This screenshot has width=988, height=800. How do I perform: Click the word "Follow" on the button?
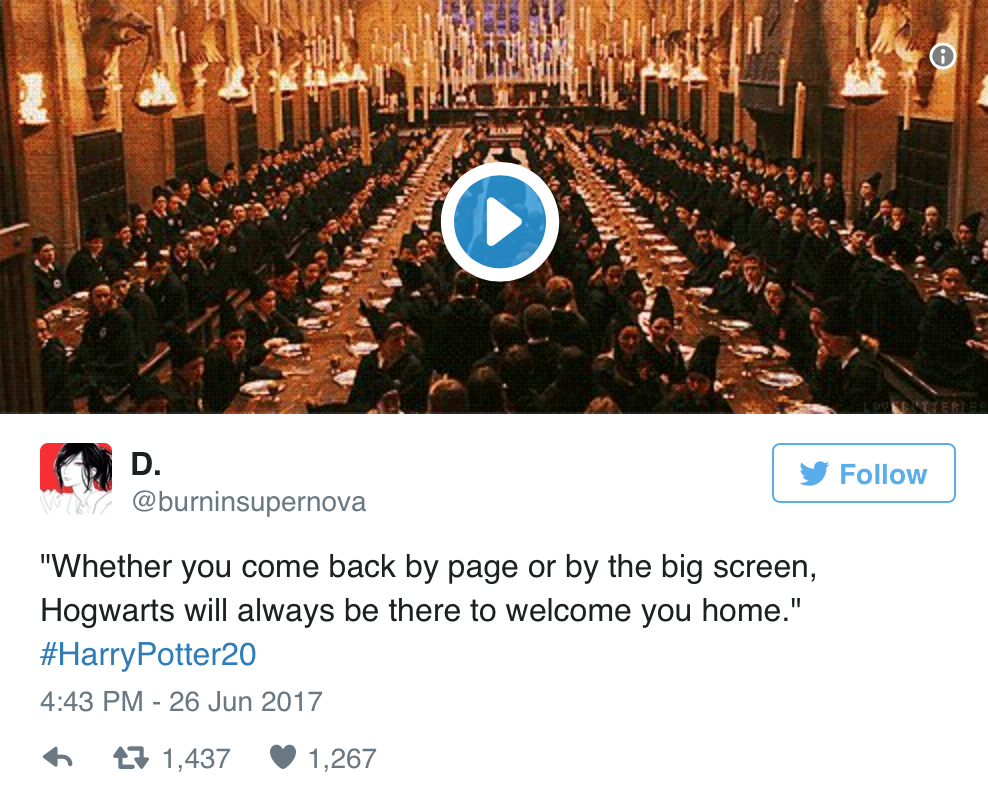pos(883,474)
